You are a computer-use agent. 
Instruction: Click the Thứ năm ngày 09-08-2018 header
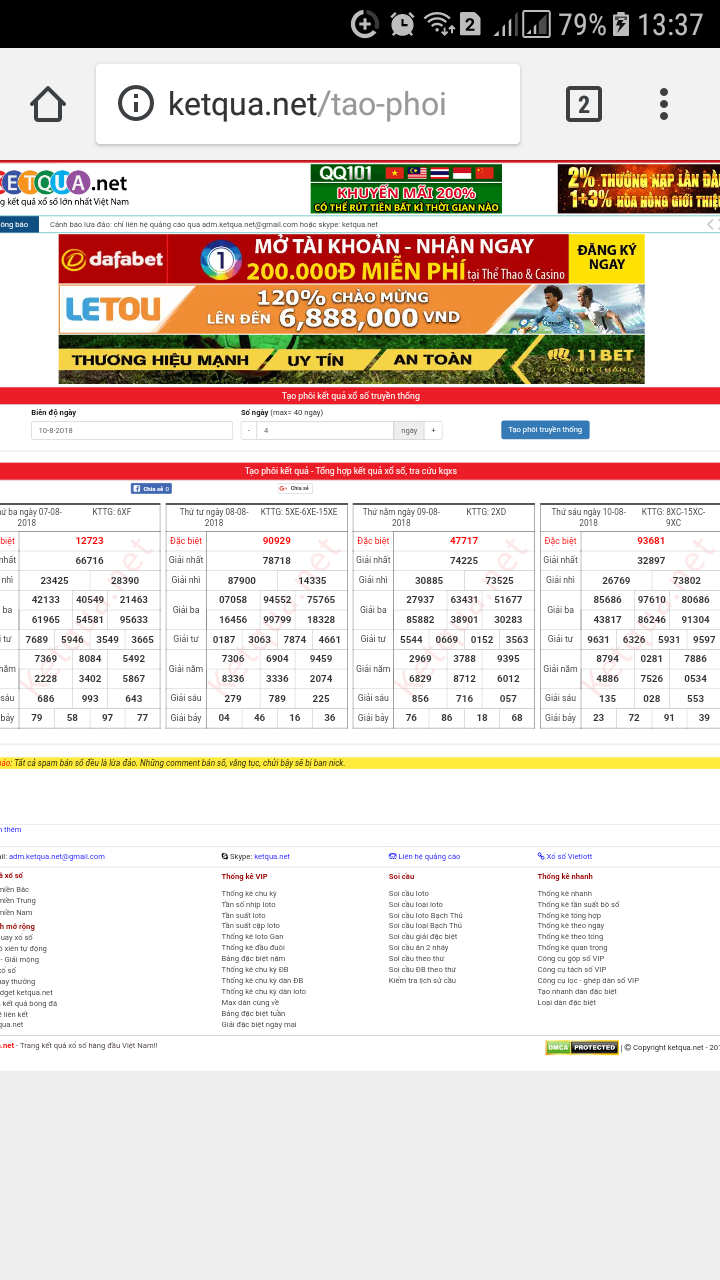tap(401, 517)
